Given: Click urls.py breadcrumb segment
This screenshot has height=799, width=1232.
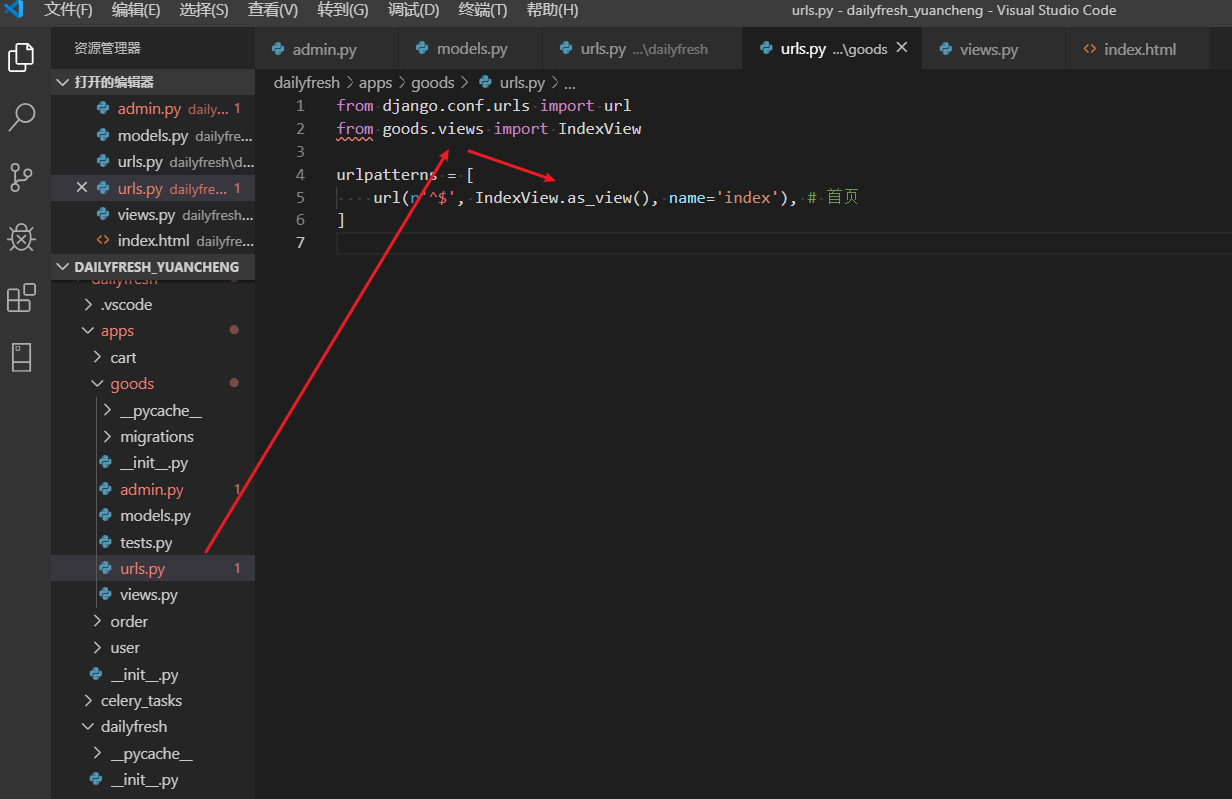Looking at the screenshot, I should (522, 83).
